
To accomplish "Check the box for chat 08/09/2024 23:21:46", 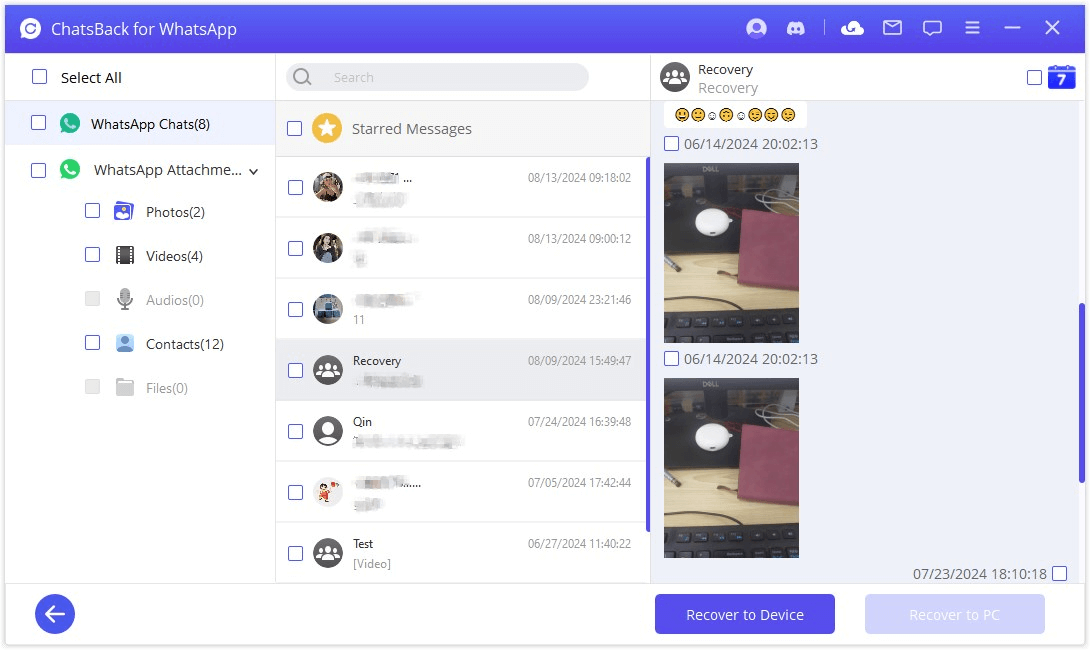I will 295,309.
